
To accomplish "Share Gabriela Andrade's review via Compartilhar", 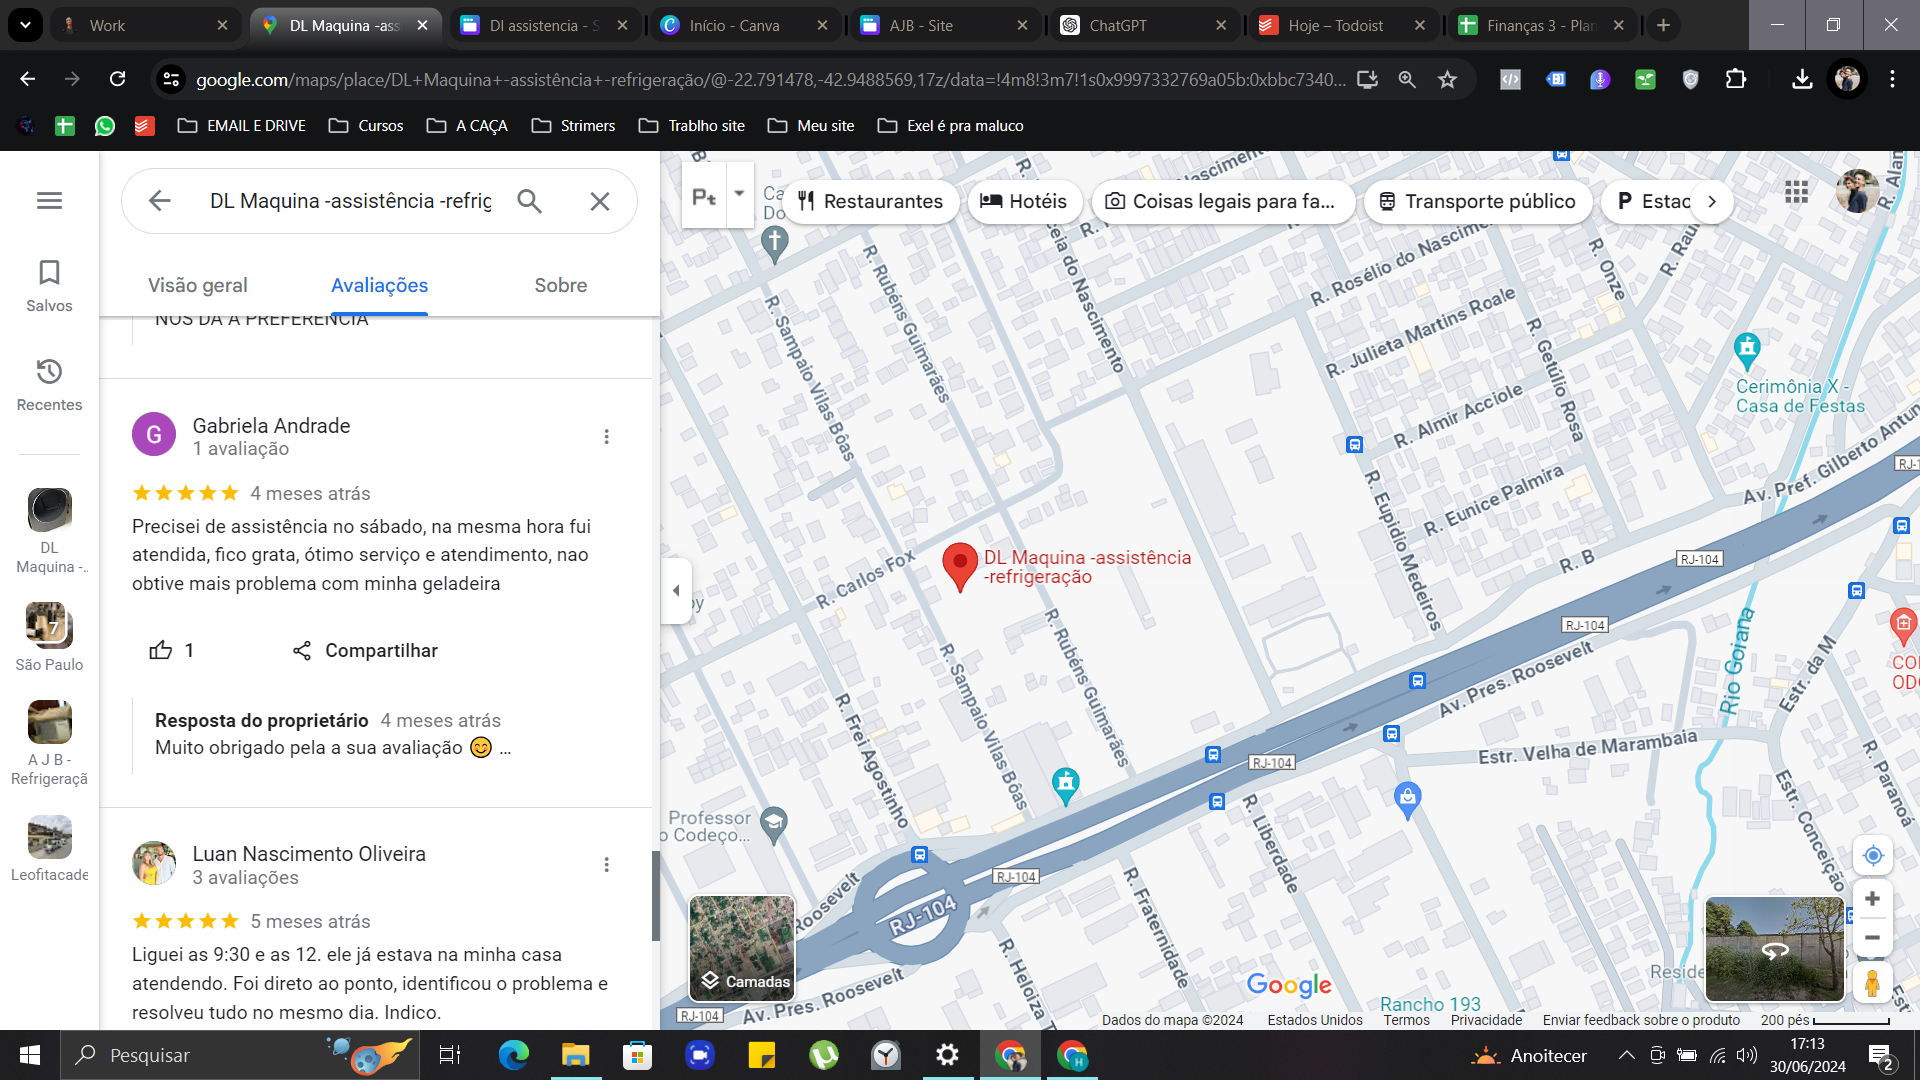I will click(365, 651).
